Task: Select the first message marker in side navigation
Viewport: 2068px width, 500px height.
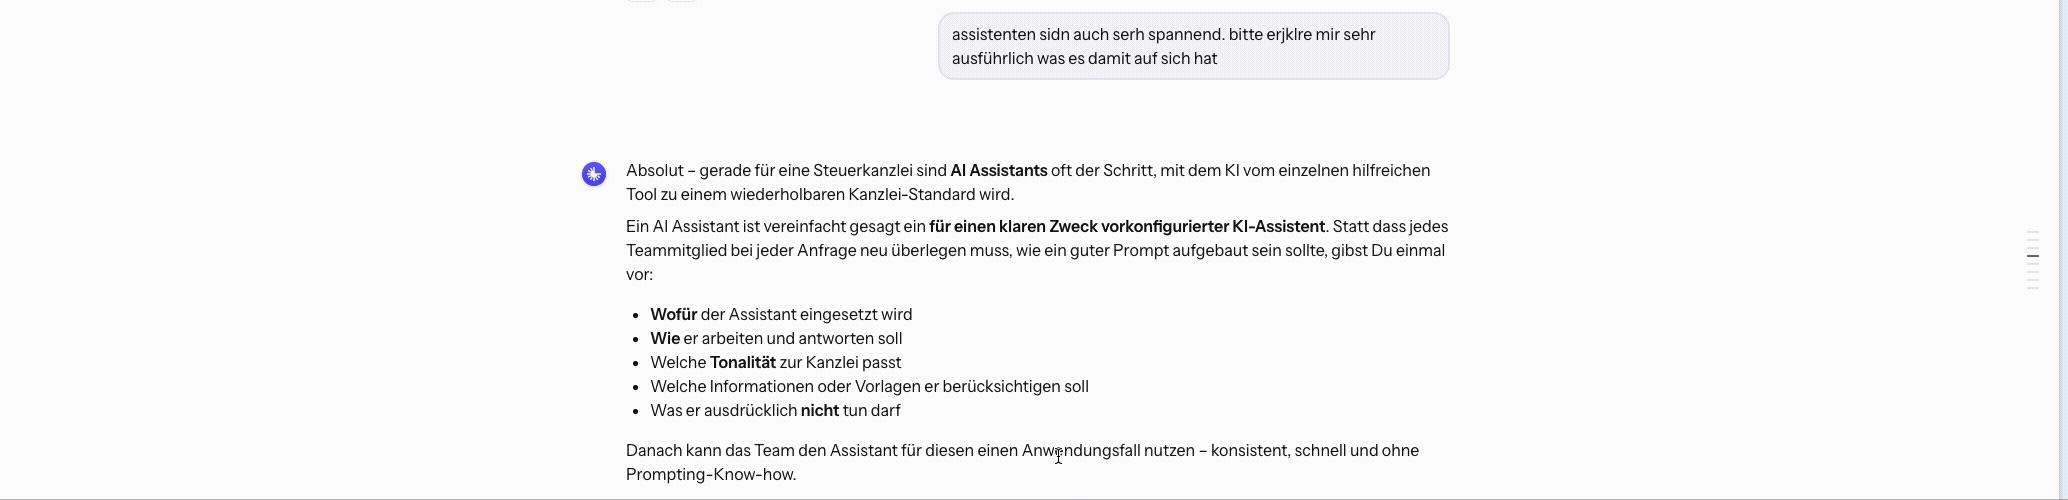Action: coord(2033,232)
